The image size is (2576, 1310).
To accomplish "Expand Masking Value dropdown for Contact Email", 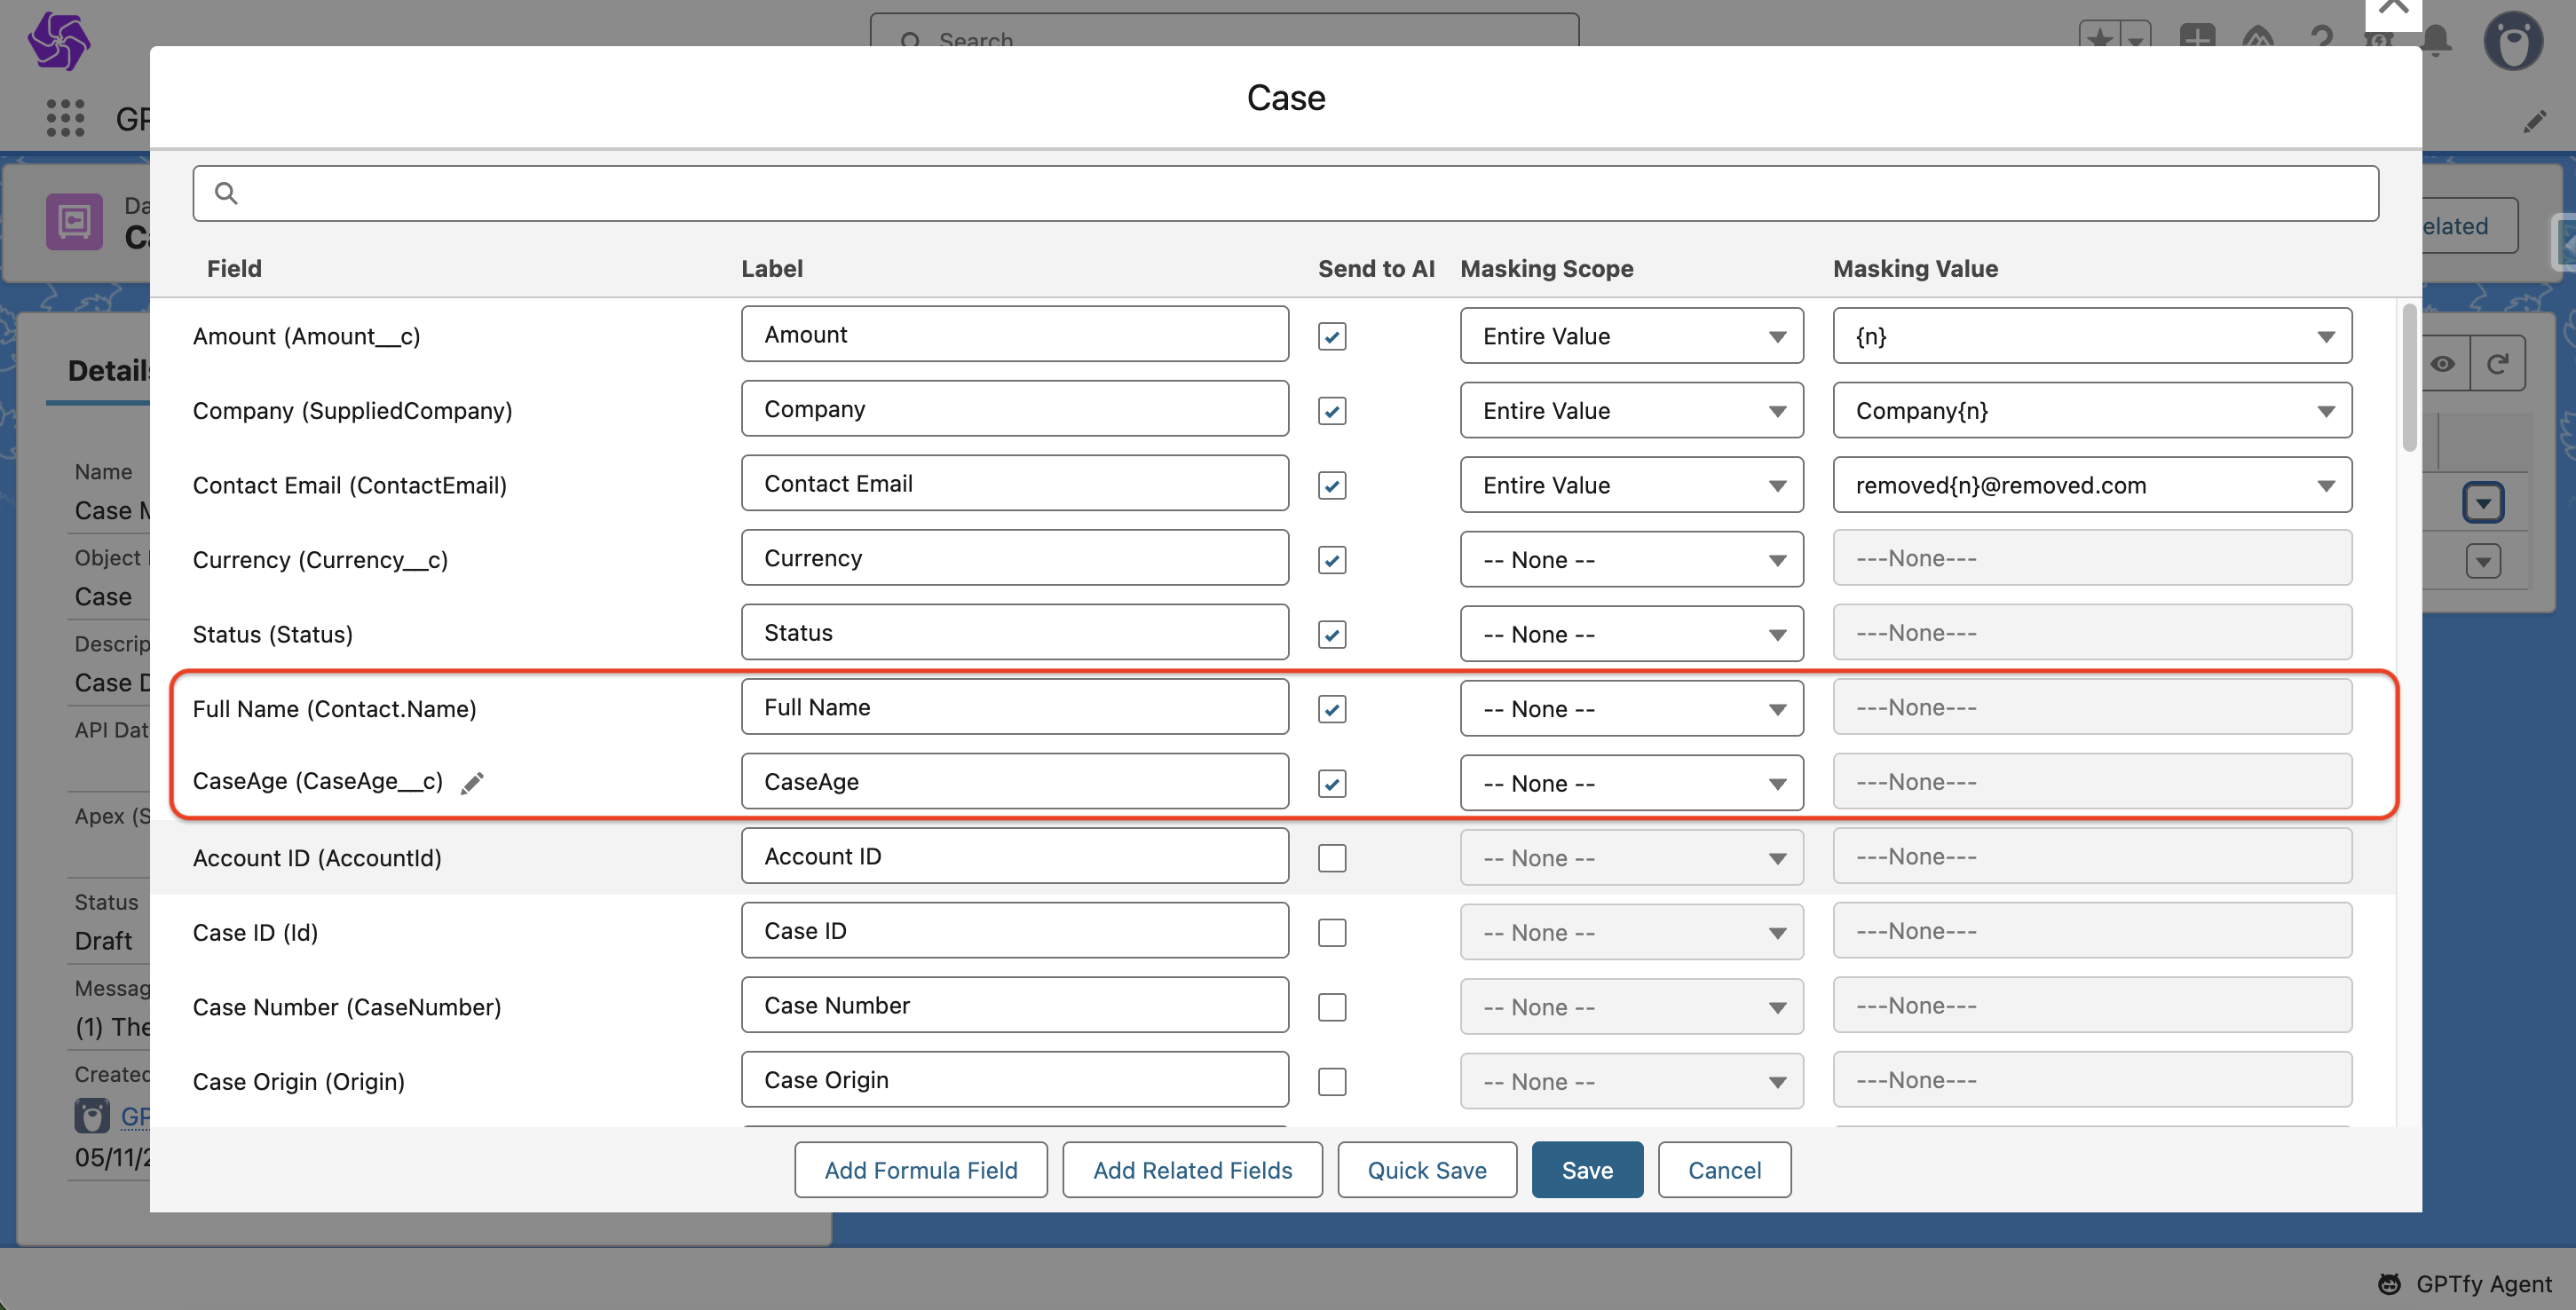I will (x=2091, y=485).
